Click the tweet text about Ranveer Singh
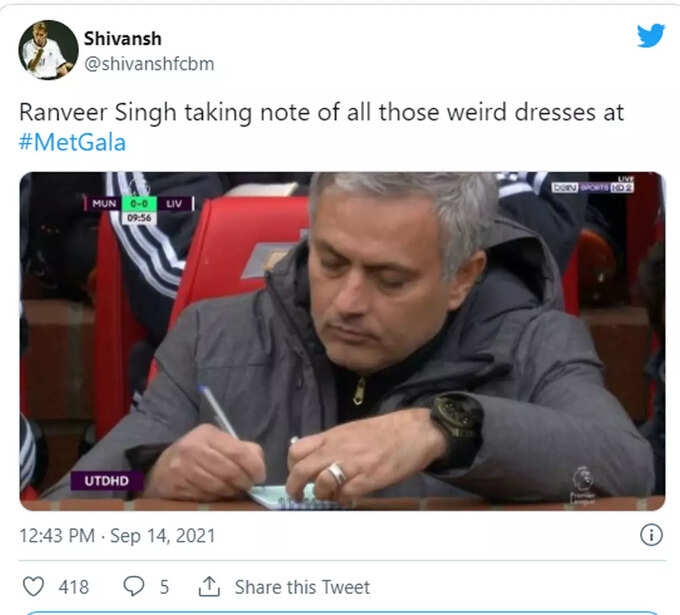This screenshot has width=680, height=615. (321, 127)
